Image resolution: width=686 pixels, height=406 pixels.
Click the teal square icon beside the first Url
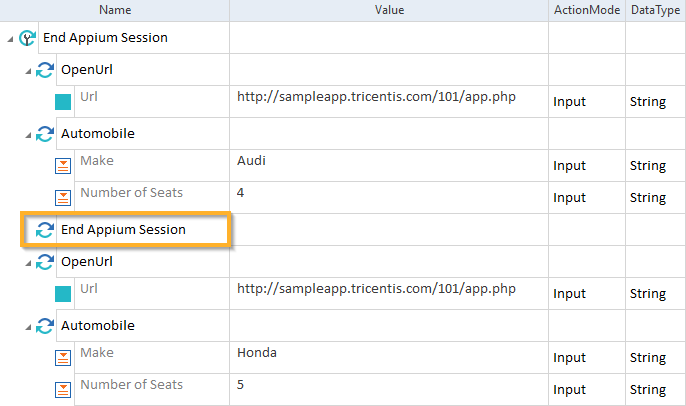coord(63,101)
